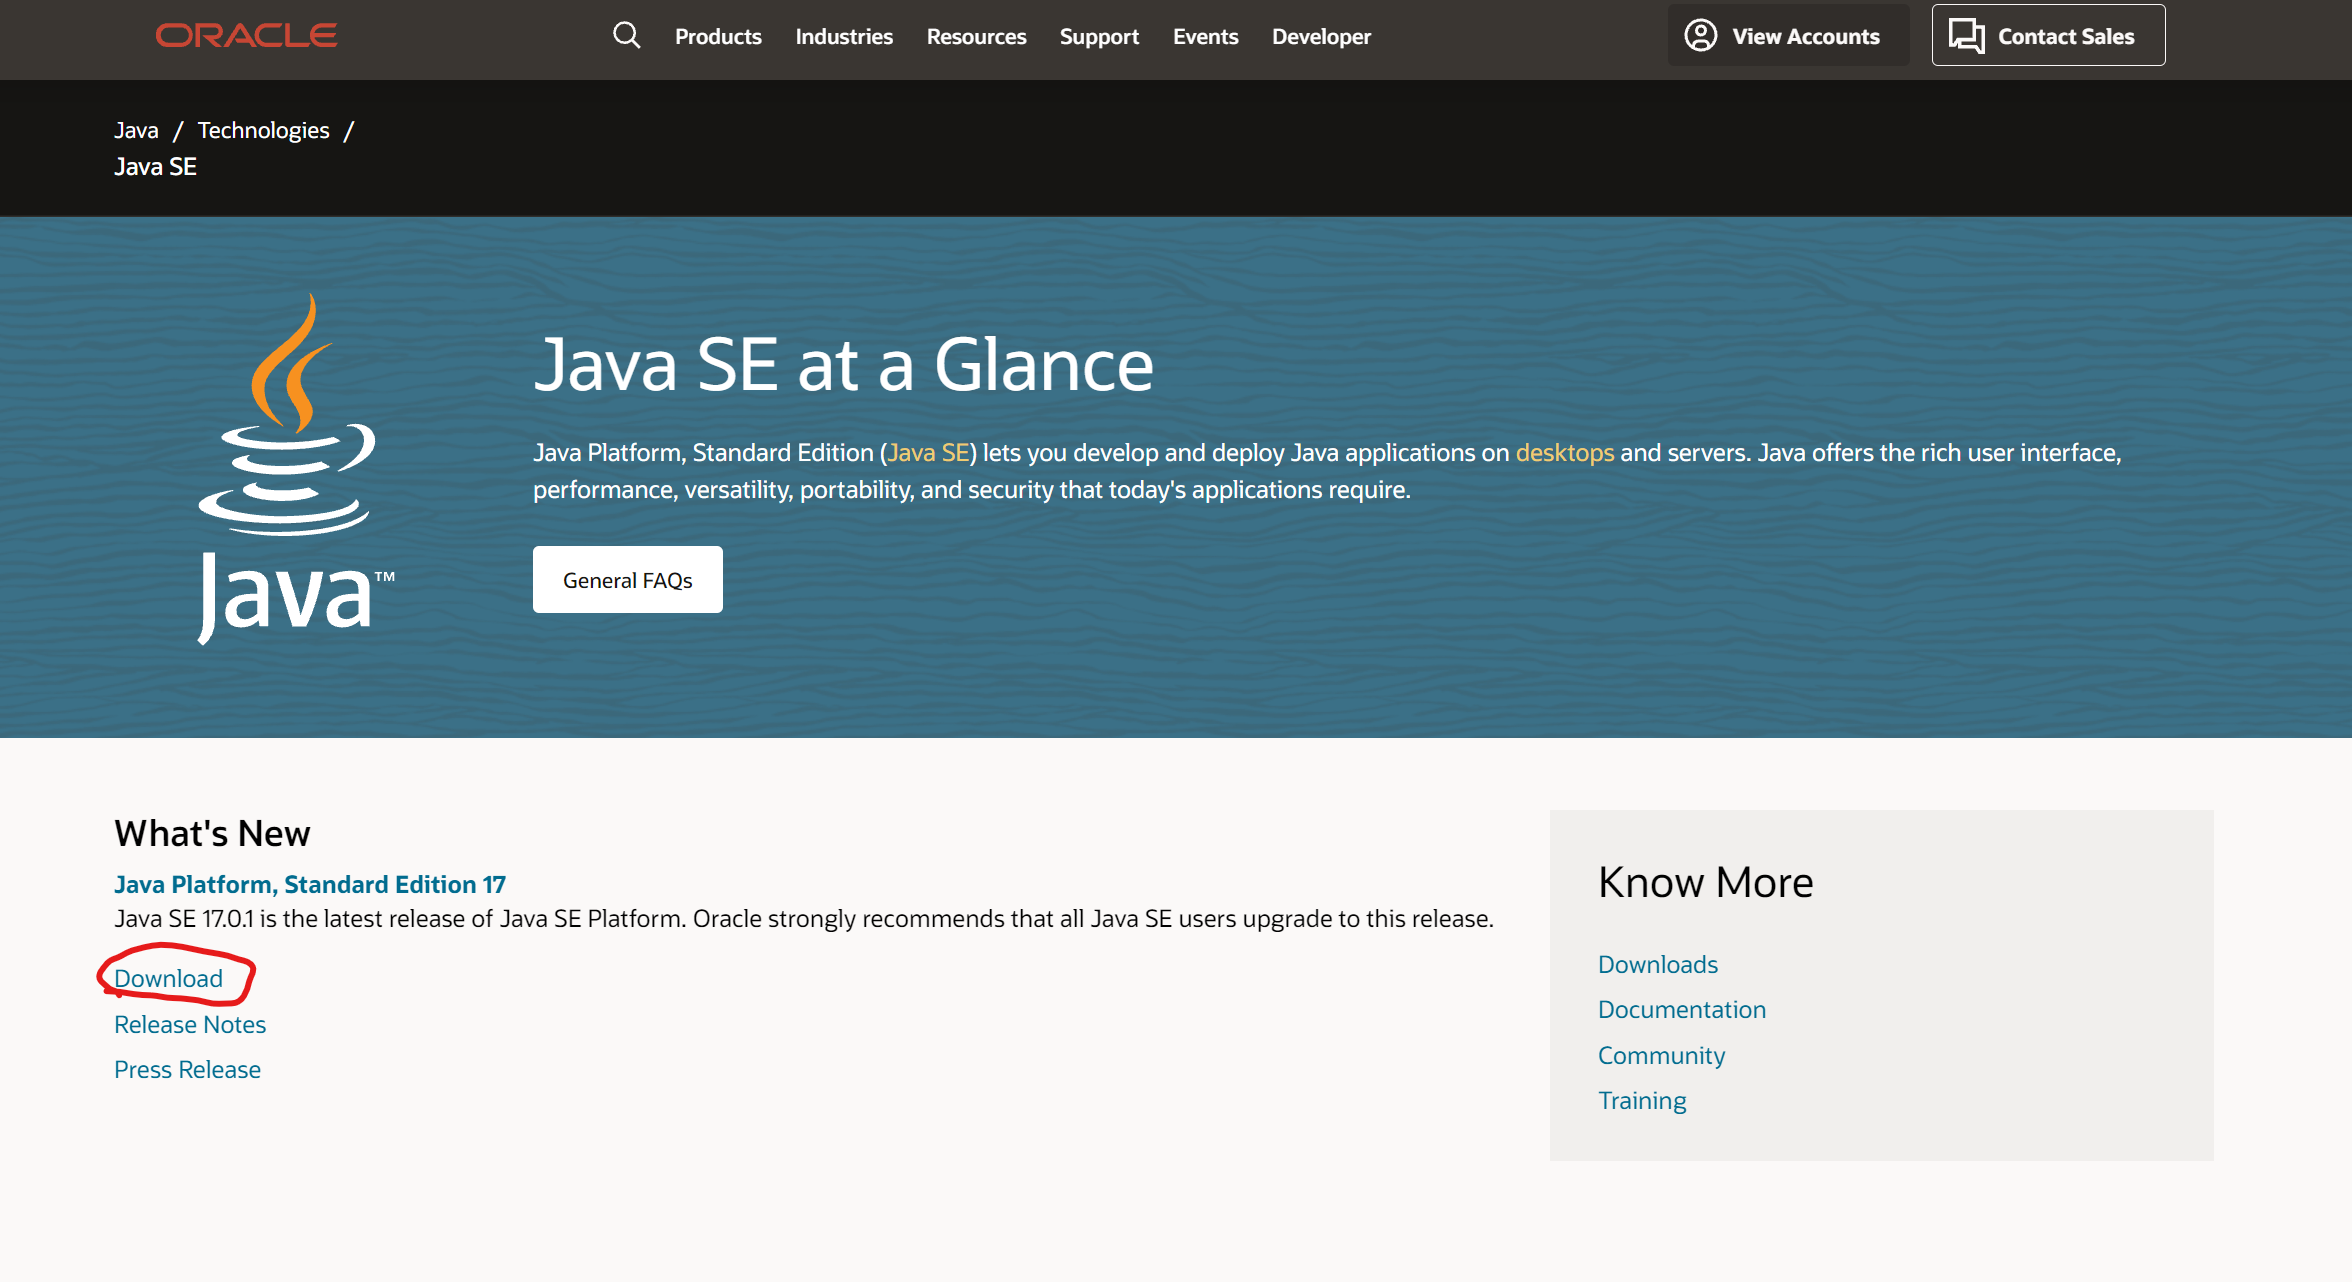Open the Resources menu
This screenshot has width=2352, height=1282.
tap(976, 37)
